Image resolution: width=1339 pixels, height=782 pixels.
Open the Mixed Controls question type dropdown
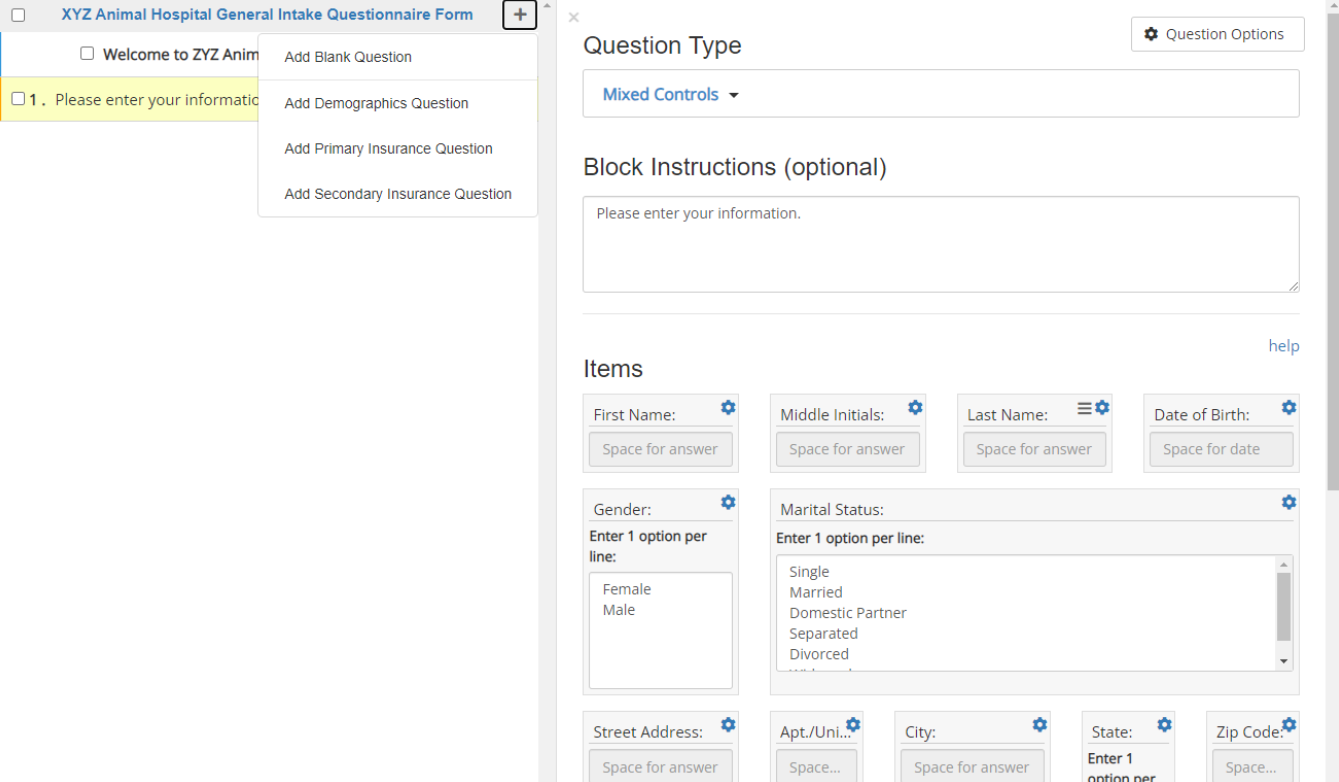[670, 94]
